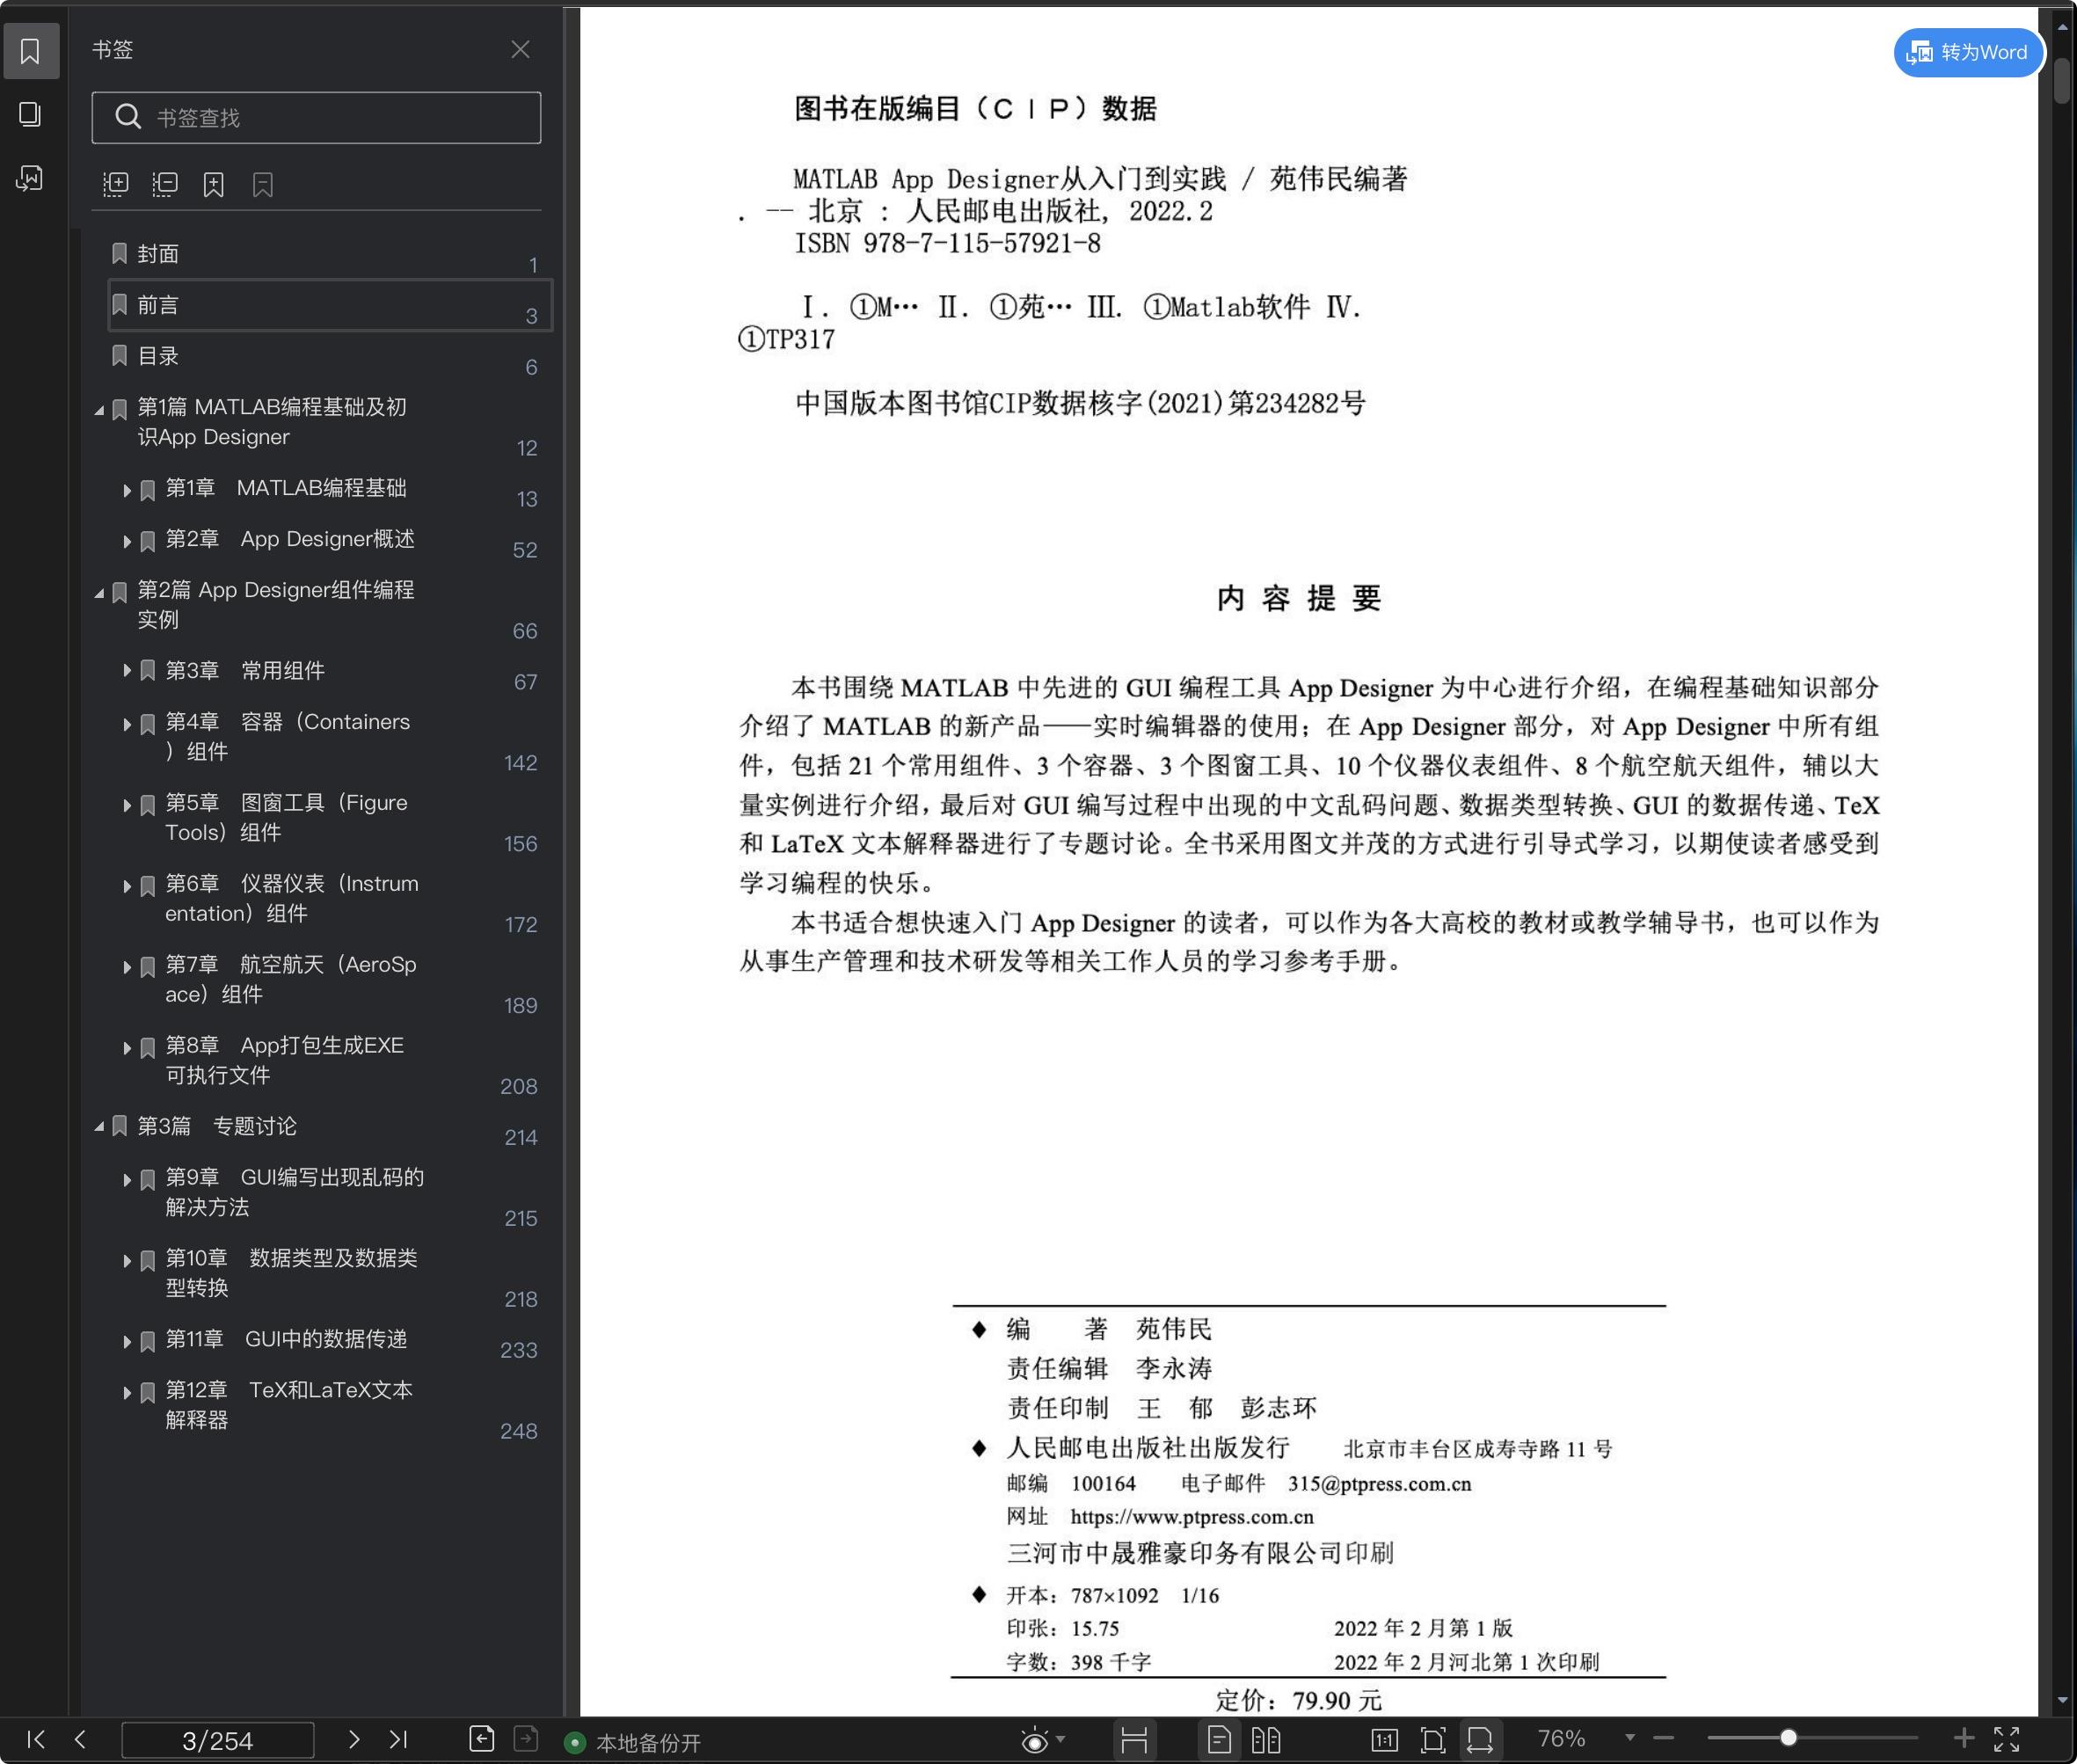The image size is (2077, 1764).
Task: Click the ISBN 978-7-115-57921-8 text
Action: 947,243
